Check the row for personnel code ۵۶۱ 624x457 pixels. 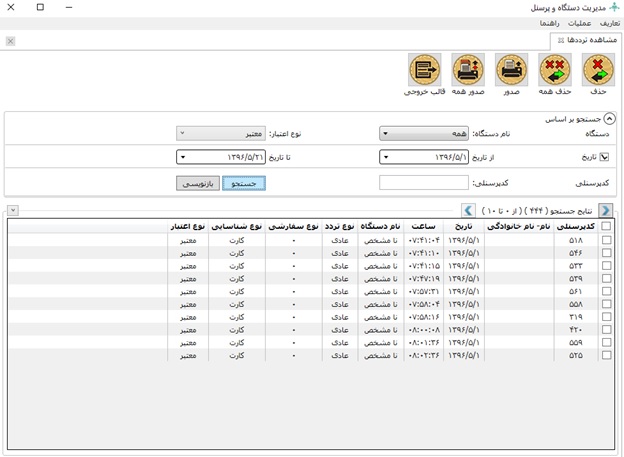tap(606, 291)
